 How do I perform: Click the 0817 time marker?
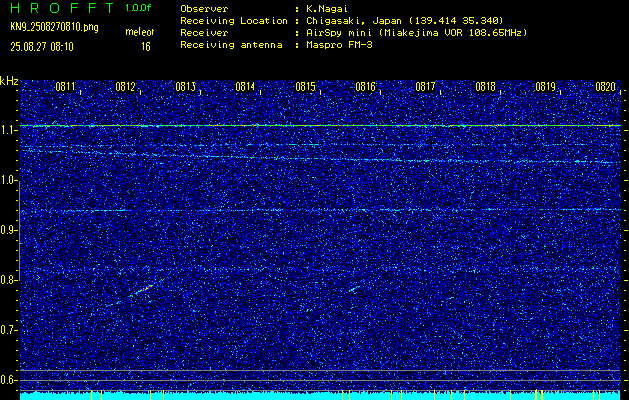click(425, 86)
